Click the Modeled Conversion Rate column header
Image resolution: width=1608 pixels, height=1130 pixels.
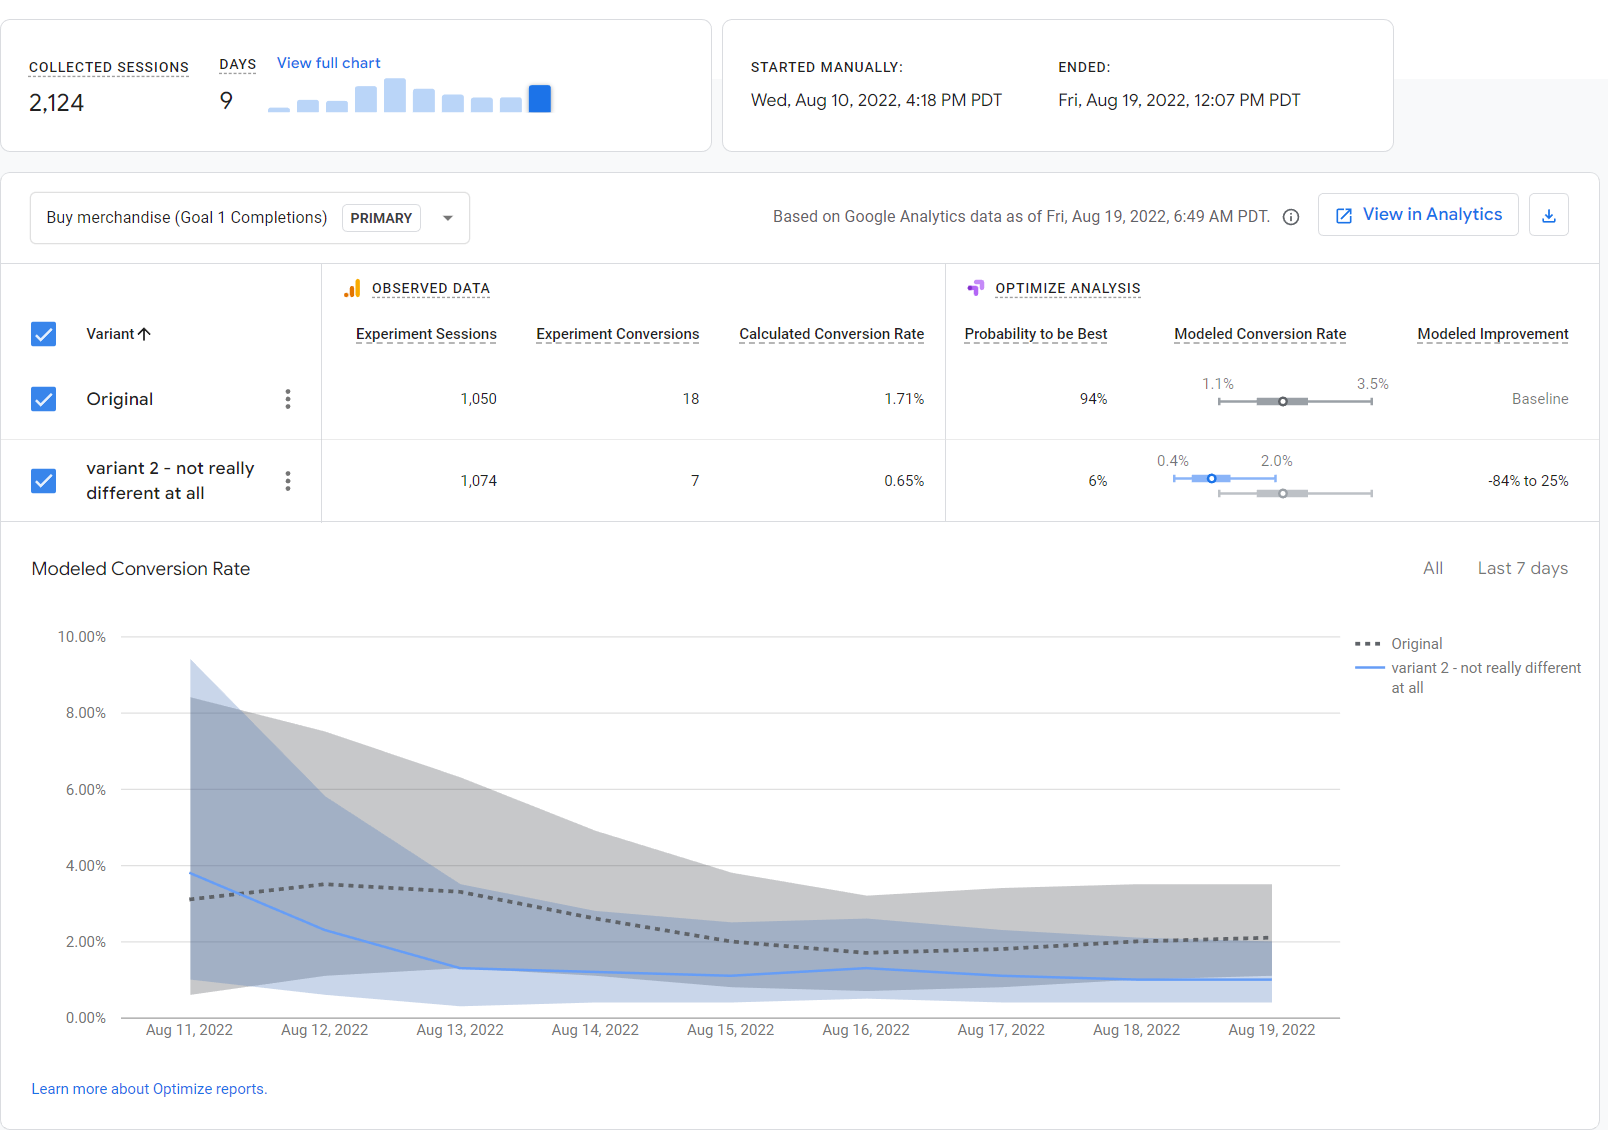click(1260, 334)
